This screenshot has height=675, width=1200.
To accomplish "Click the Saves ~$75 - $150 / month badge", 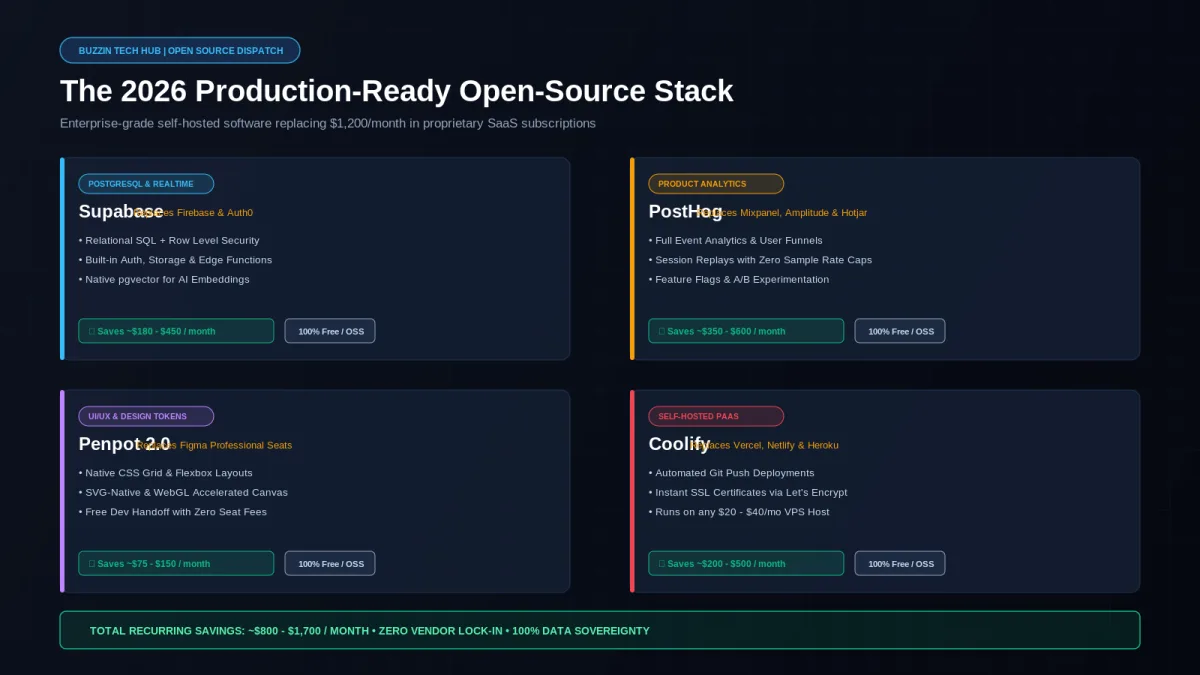I will (x=176, y=563).
